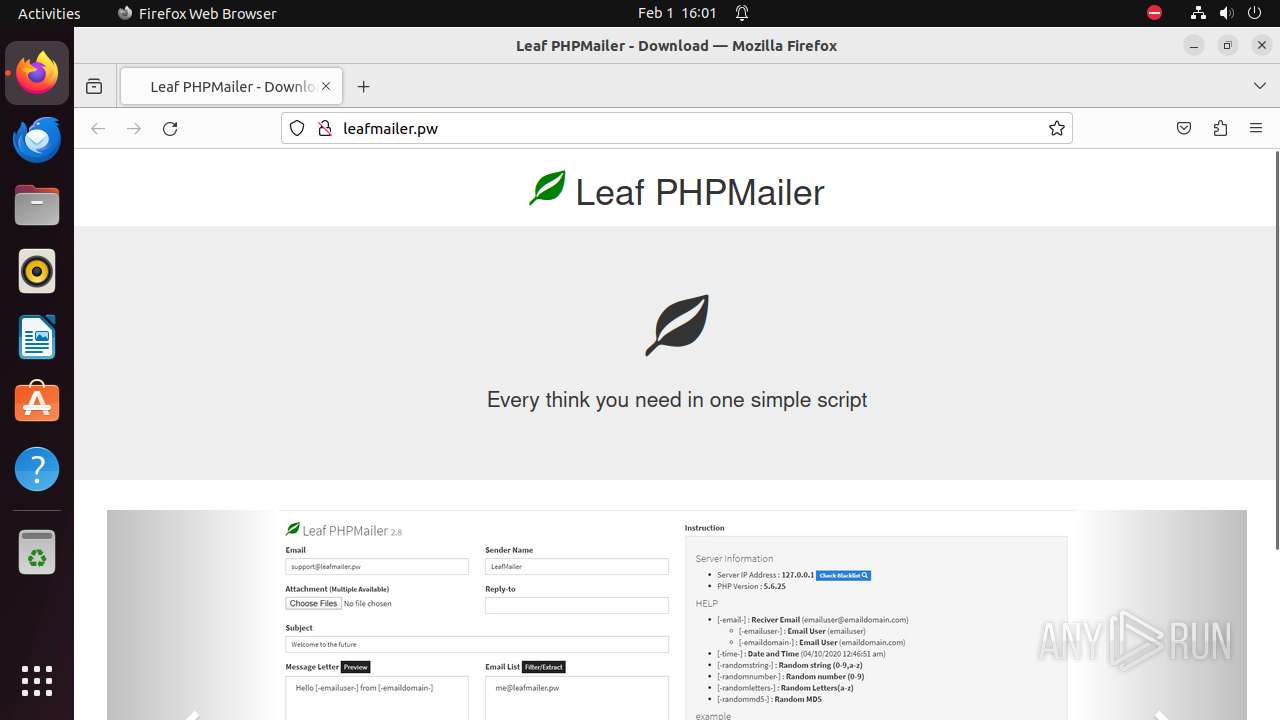Open the Files manager in the dock
1280x720 pixels.
[37, 205]
